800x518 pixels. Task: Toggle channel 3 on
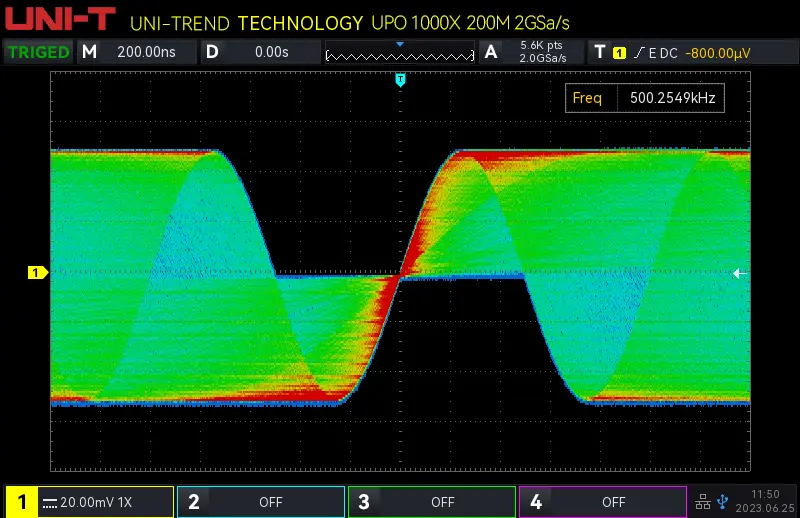pyautogui.click(x=432, y=502)
